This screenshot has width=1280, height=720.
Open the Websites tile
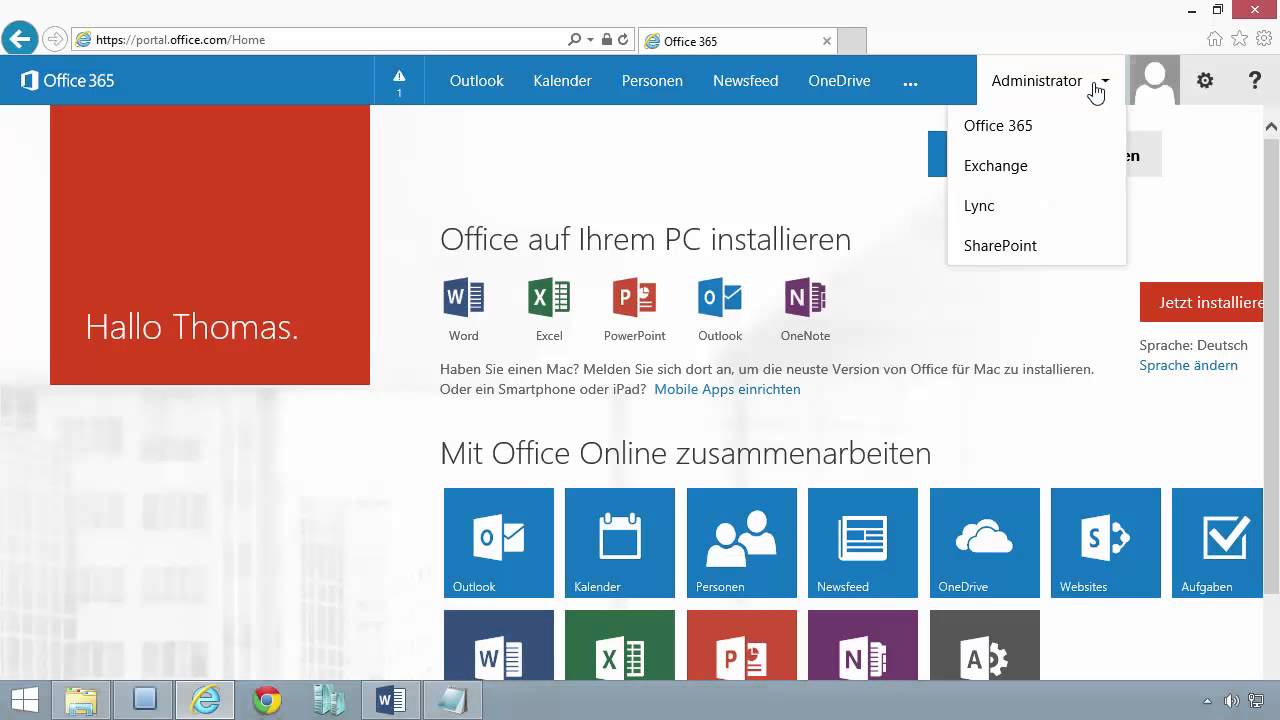pos(1106,543)
